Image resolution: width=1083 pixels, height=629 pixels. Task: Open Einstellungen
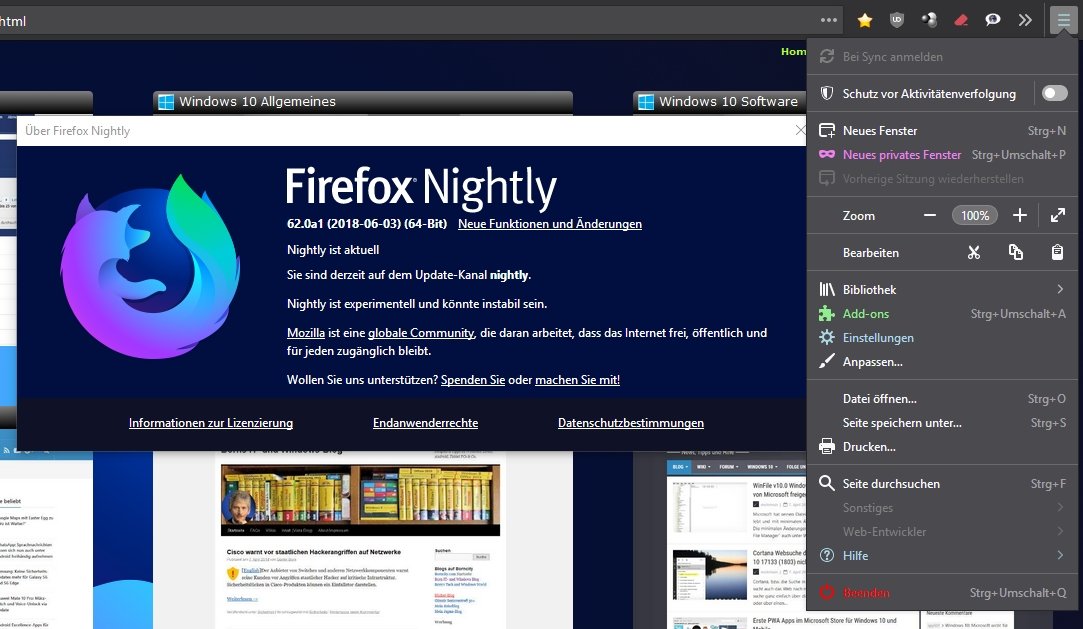click(941, 338)
